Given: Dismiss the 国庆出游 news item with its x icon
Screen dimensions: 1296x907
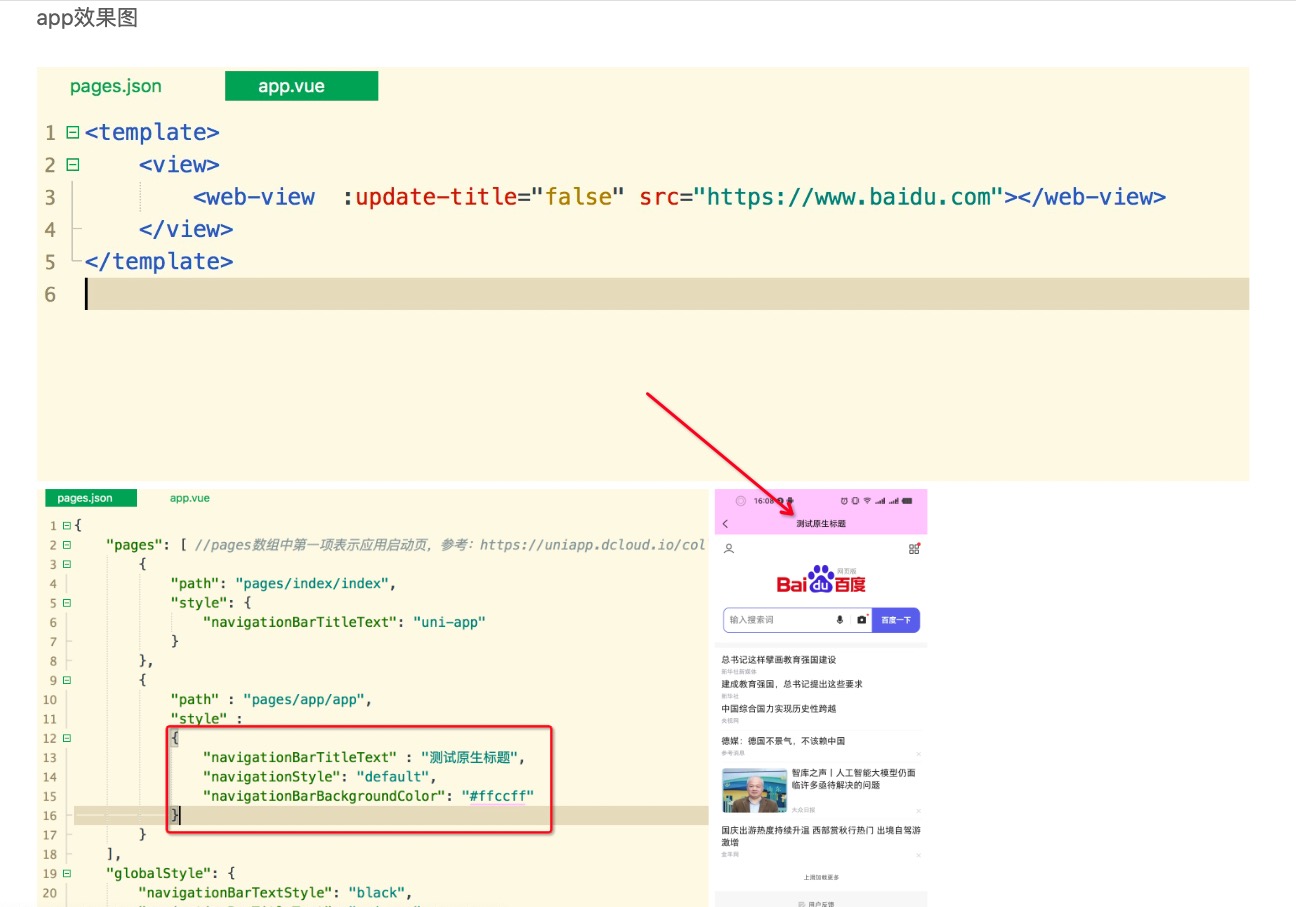Looking at the screenshot, I should pyautogui.click(x=918, y=855).
